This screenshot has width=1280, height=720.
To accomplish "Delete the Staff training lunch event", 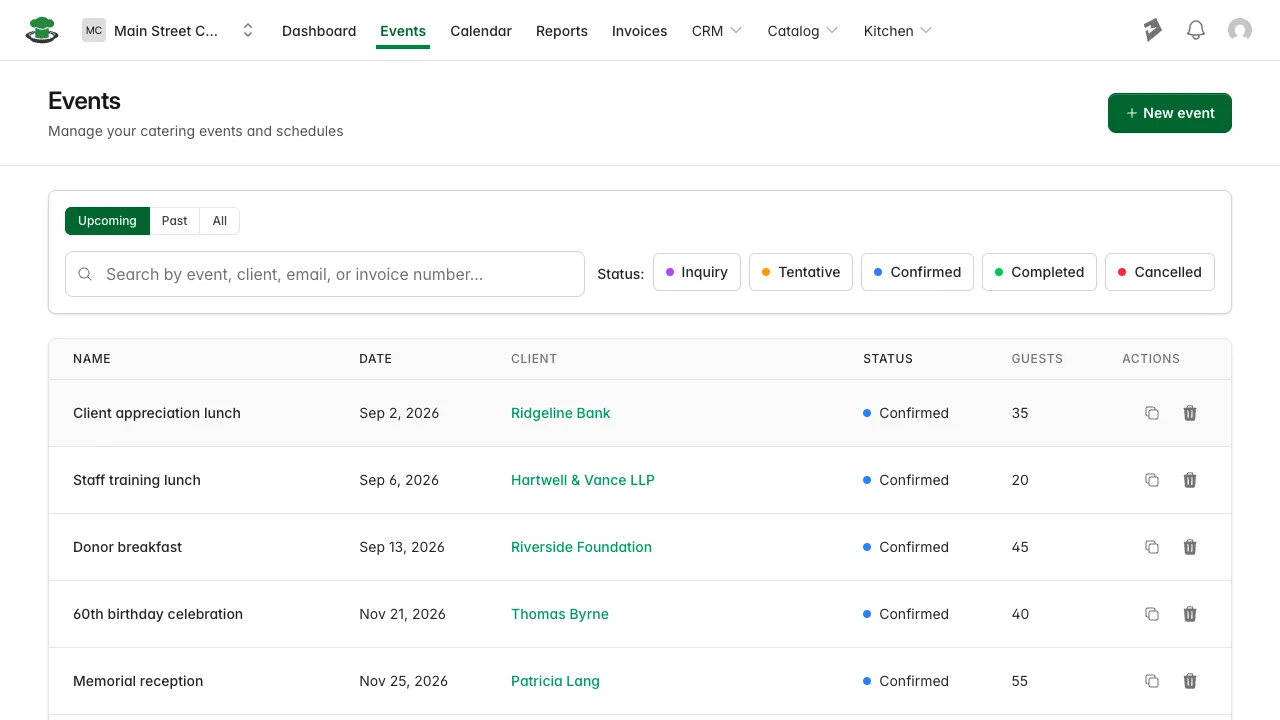I will coord(1190,480).
